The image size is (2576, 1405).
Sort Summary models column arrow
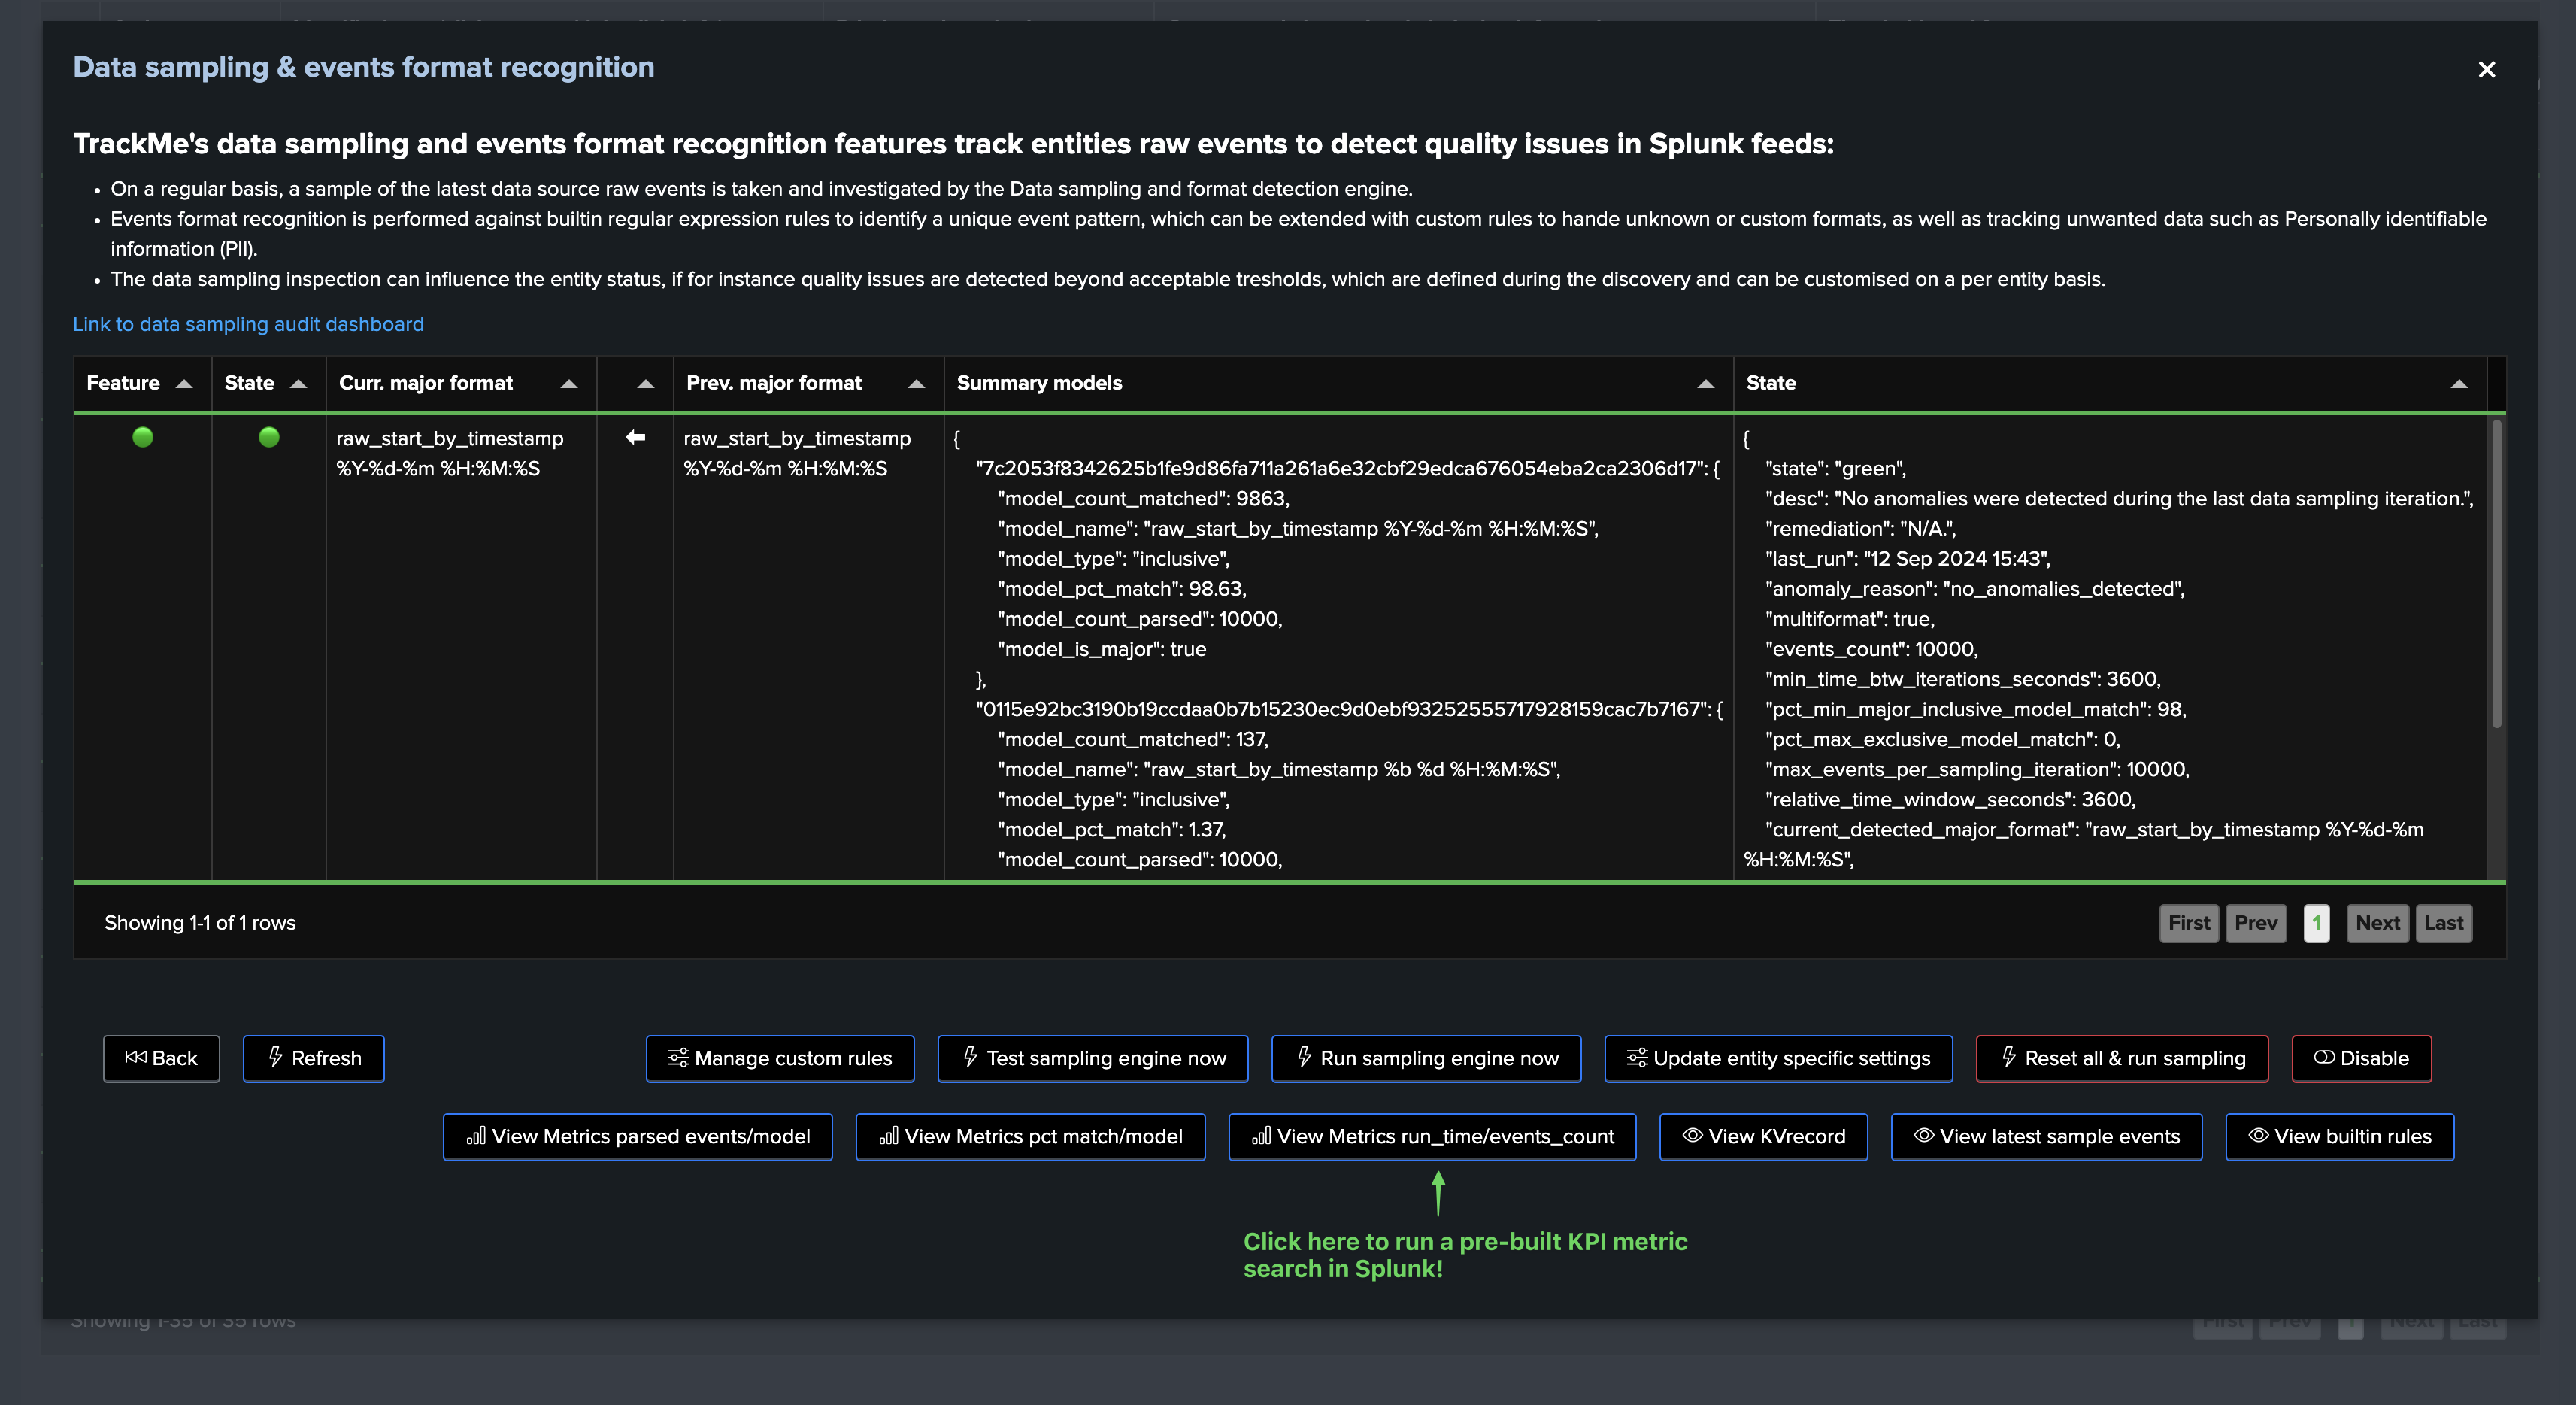pyautogui.click(x=1705, y=384)
